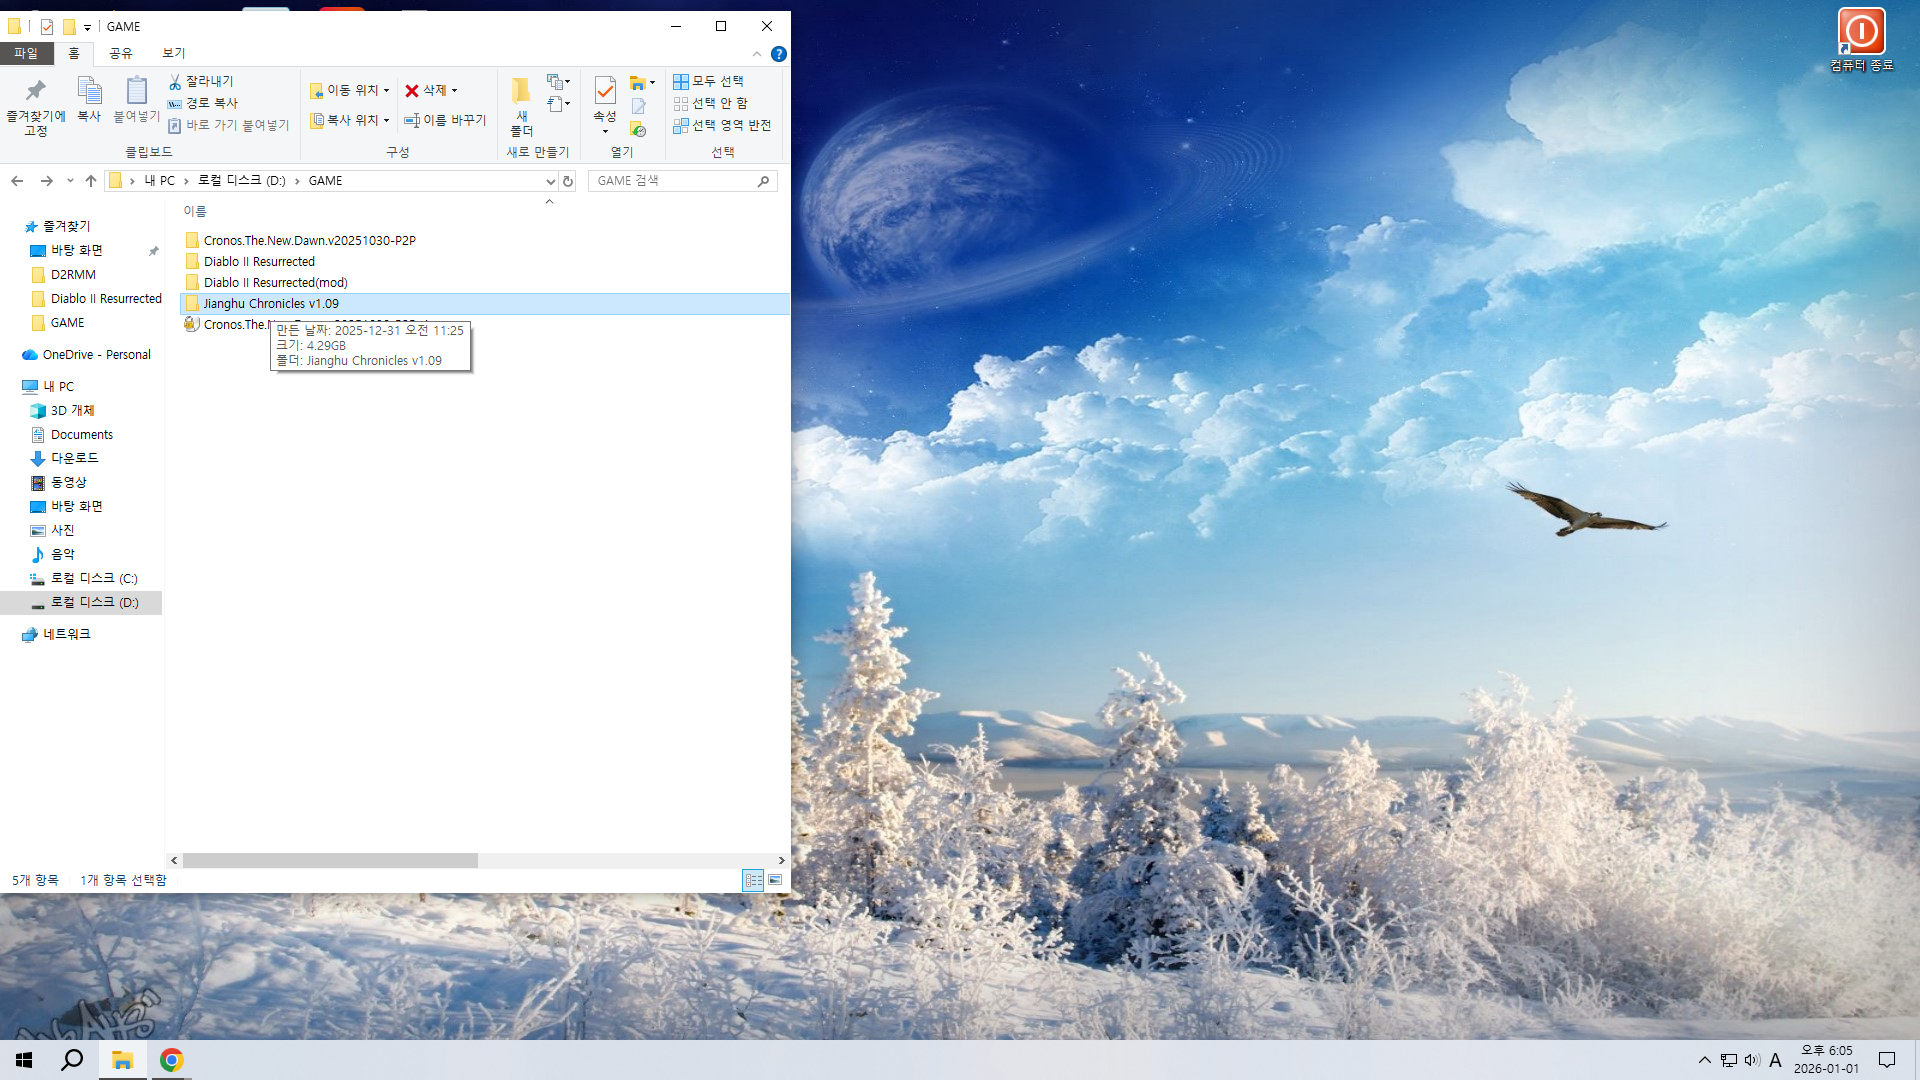Click the blue Help question mark icon
This screenshot has width=1920, height=1080.
(x=779, y=54)
